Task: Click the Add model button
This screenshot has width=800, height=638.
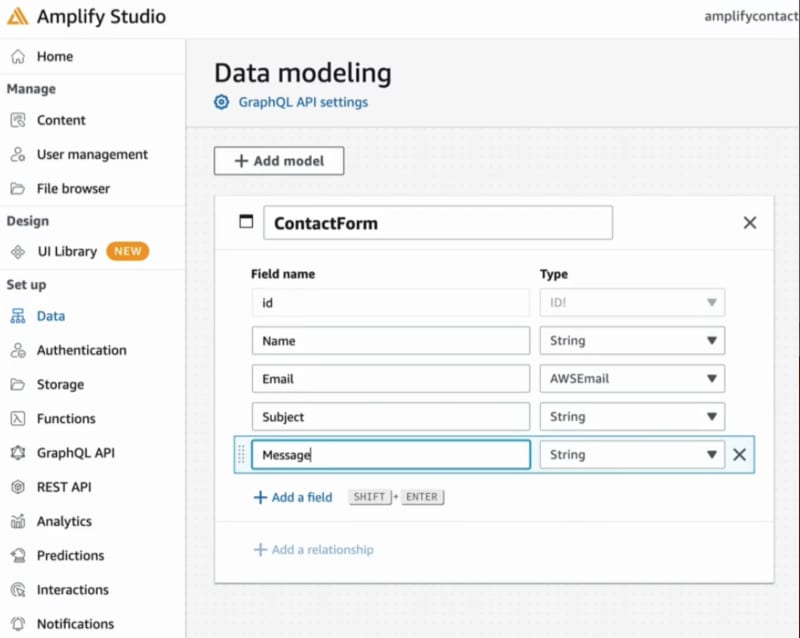Action: click(279, 161)
